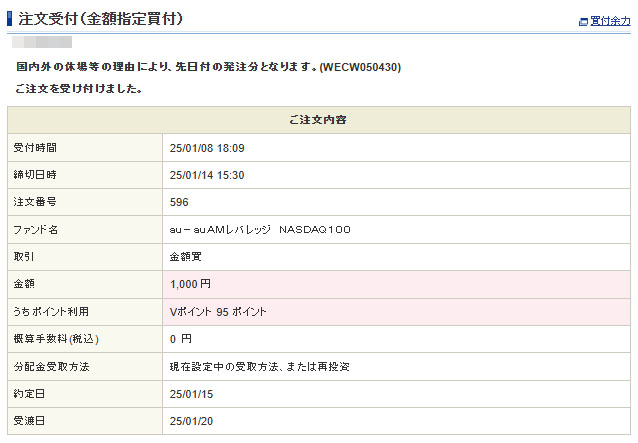Click the order number 596
This screenshot has height=443, width=638.
[x=180, y=202]
